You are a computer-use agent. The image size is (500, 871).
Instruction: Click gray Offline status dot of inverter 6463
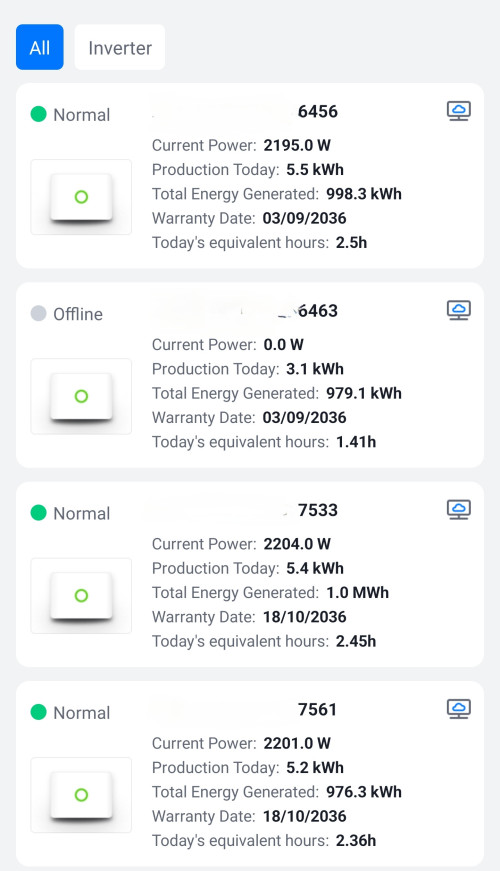click(x=38, y=313)
